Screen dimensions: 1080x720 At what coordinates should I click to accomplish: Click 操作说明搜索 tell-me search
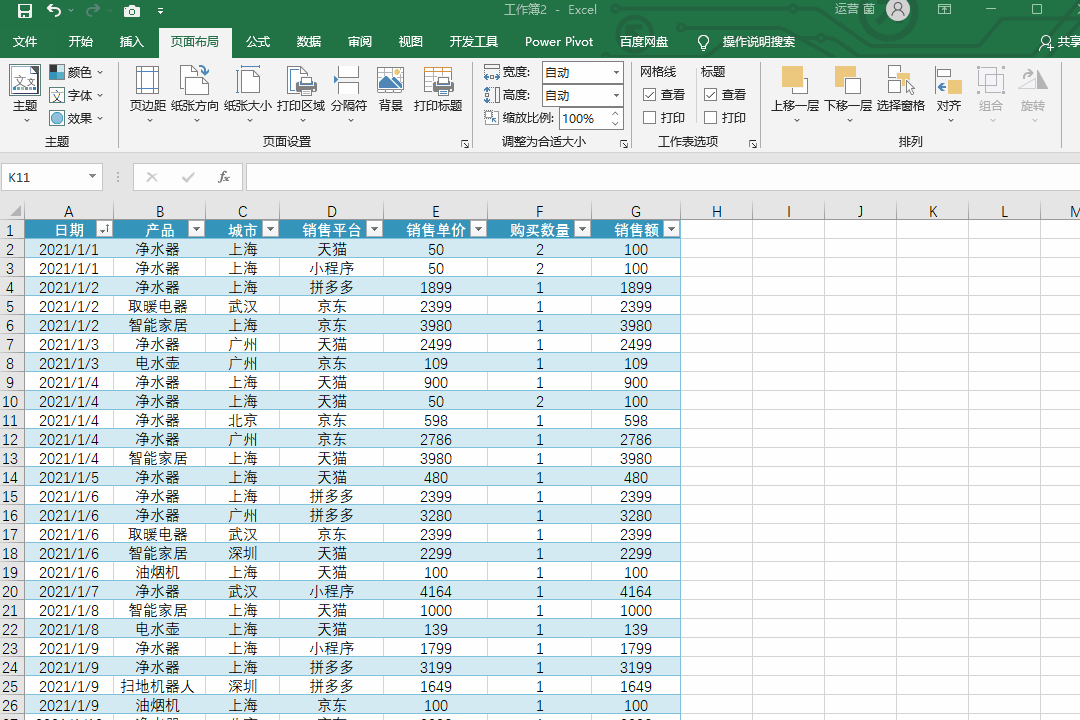point(758,42)
